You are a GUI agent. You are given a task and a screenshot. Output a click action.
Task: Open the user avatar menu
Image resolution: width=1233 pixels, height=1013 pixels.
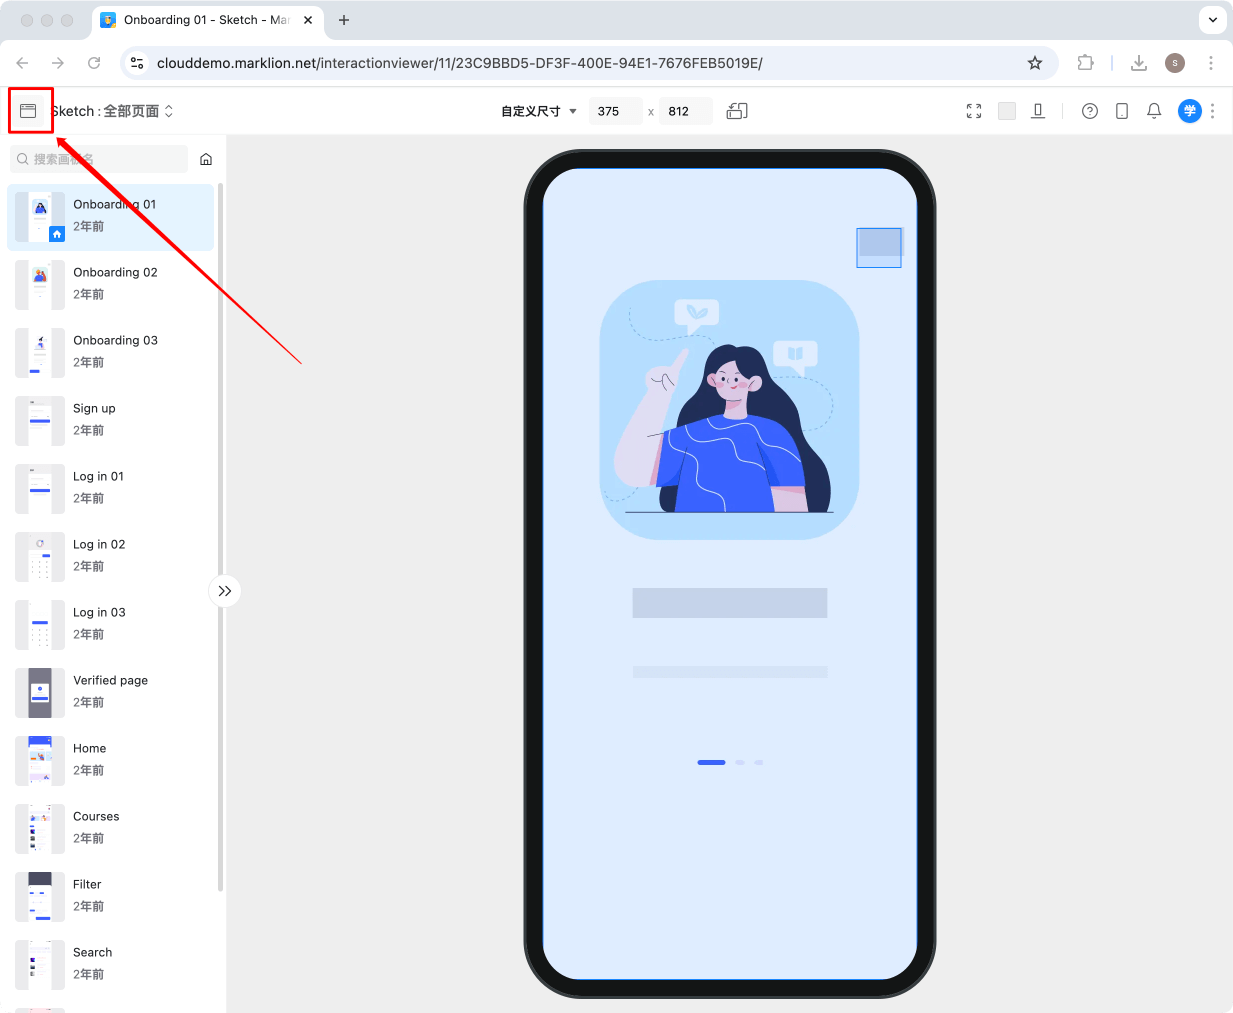[1189, 111]
